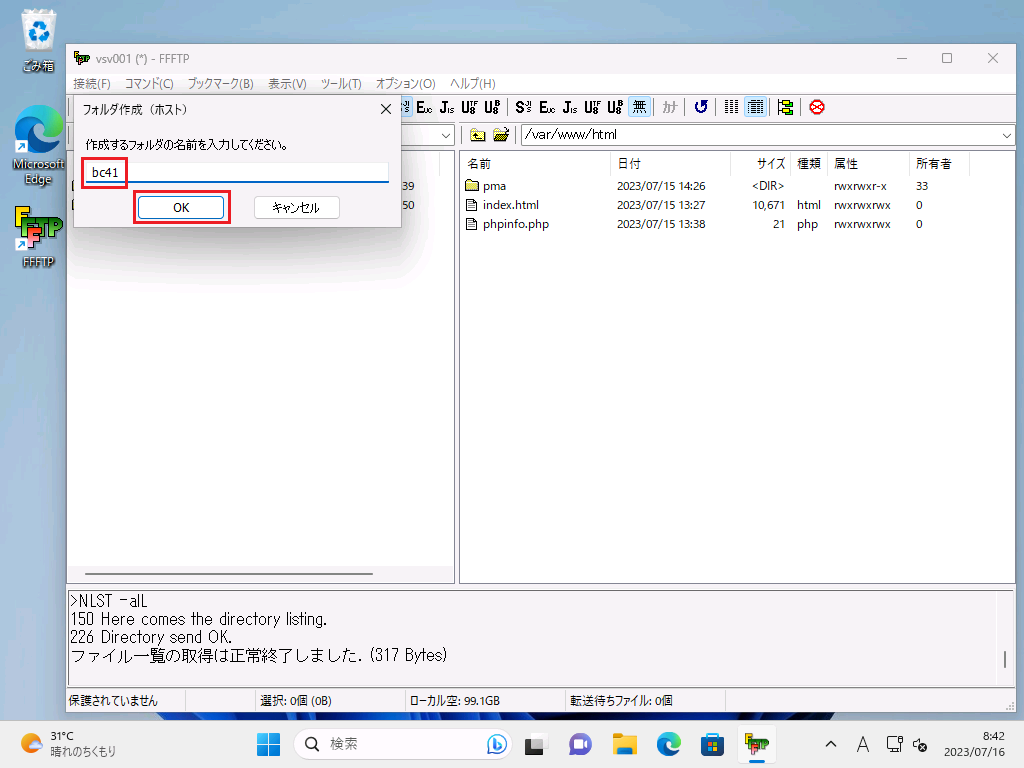Go up one folder on host pane

(x=478, y=135)
